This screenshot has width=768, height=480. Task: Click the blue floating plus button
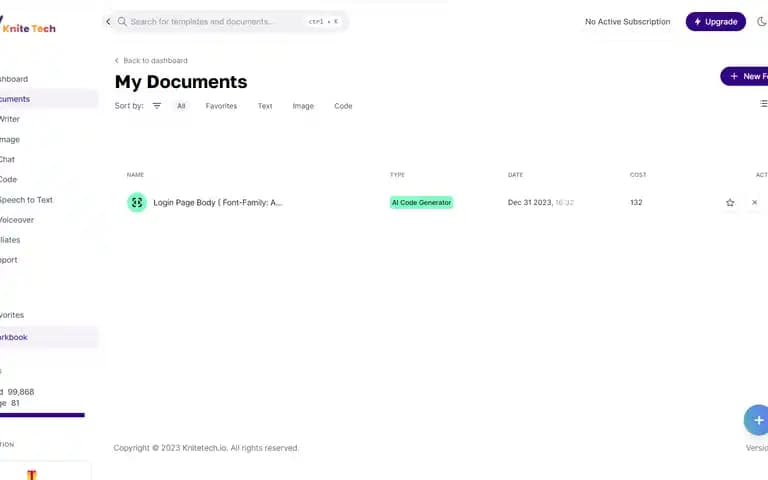coord(757,420)
